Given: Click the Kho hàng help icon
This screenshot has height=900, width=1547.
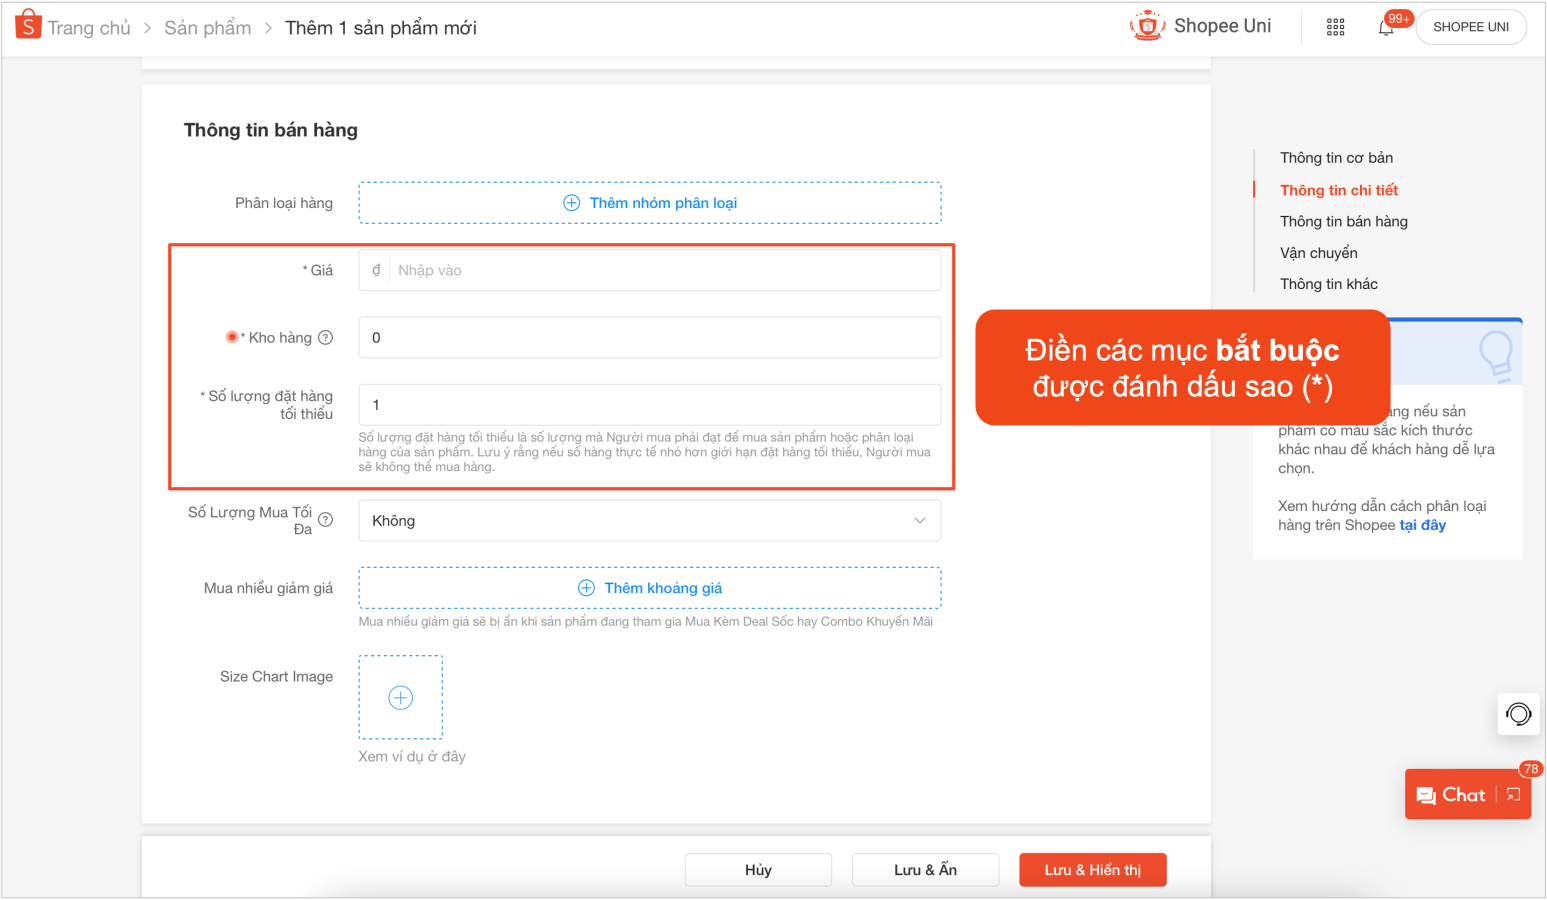Looking at the screenshot, I should (325, 338).
